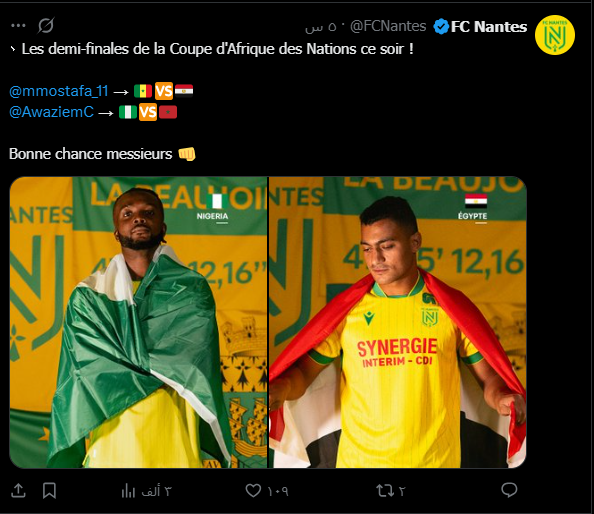The height and width of the screenshot is (514, 594).
Task: Repost using the retweet arrows icon
Action: pyautogui.click(x=385, y=491)
